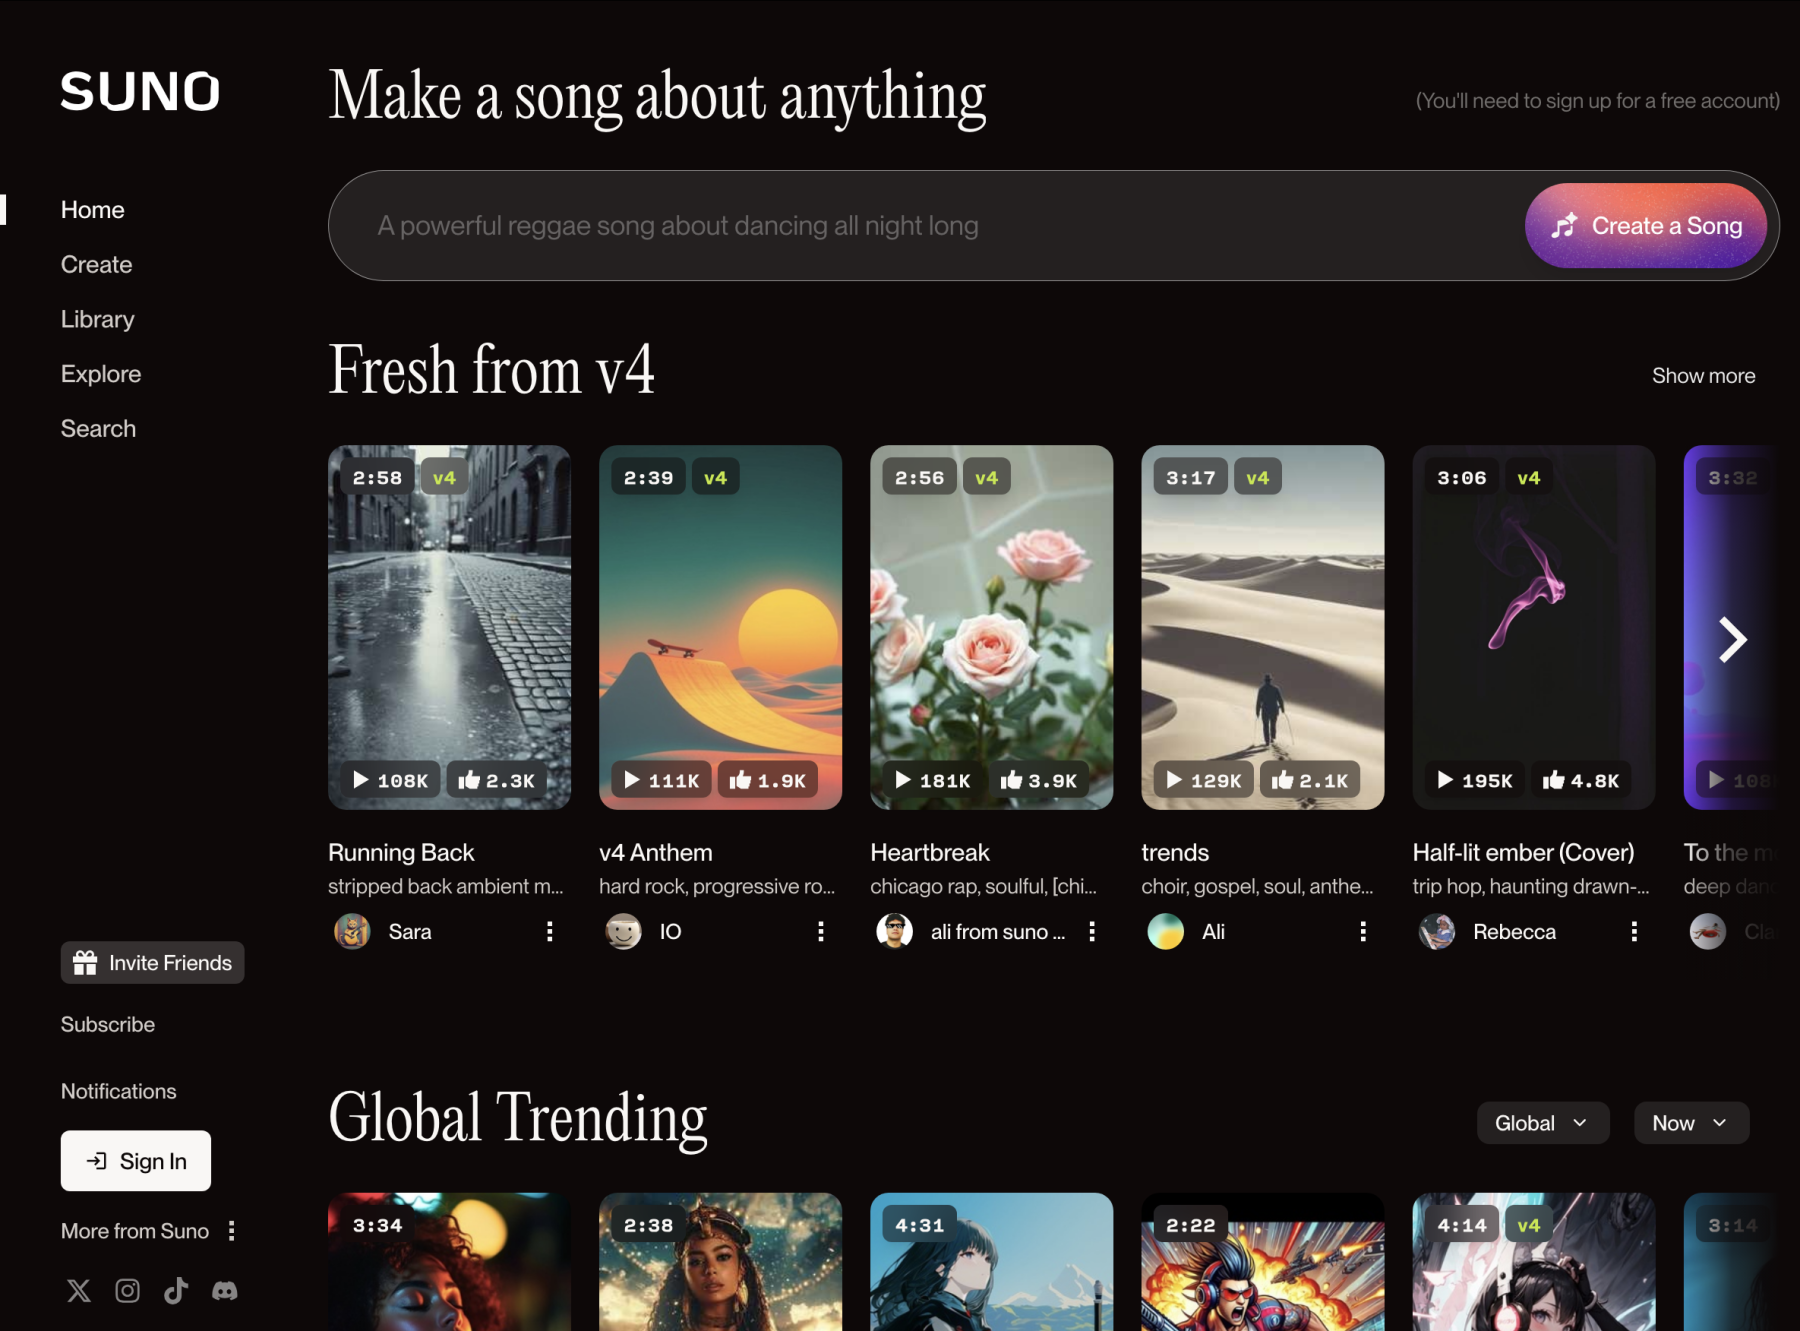This screenshot has width=1800, height=1331.
Task: Open the Library section
Action: [97, 319]
